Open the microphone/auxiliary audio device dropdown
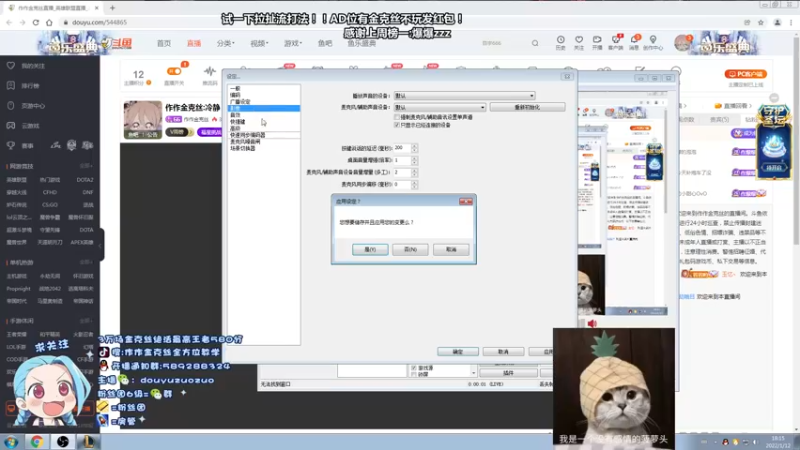This screenshot has width=800, height=450. click(439, 107)
